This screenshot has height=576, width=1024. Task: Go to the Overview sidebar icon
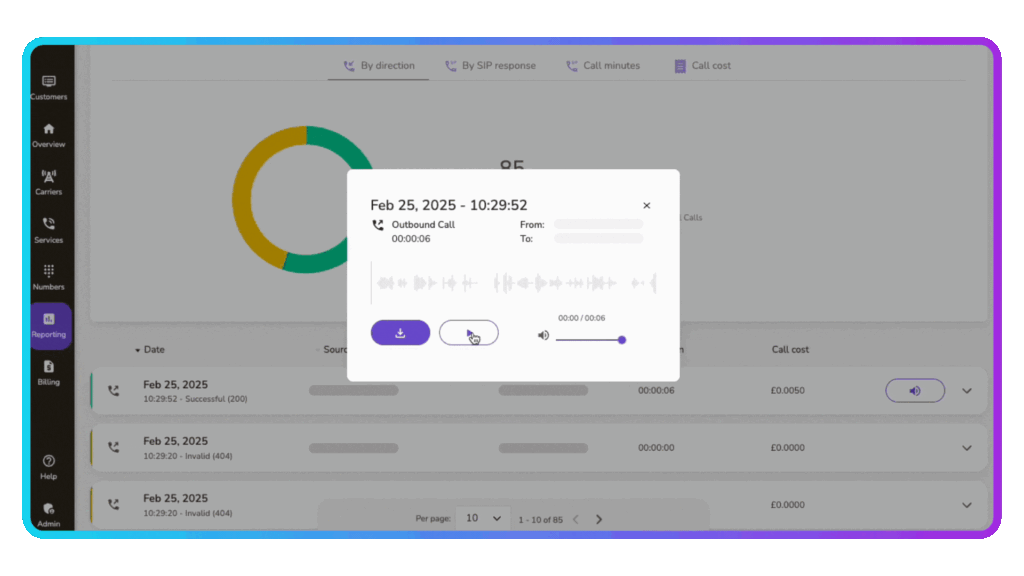[48, 135]
